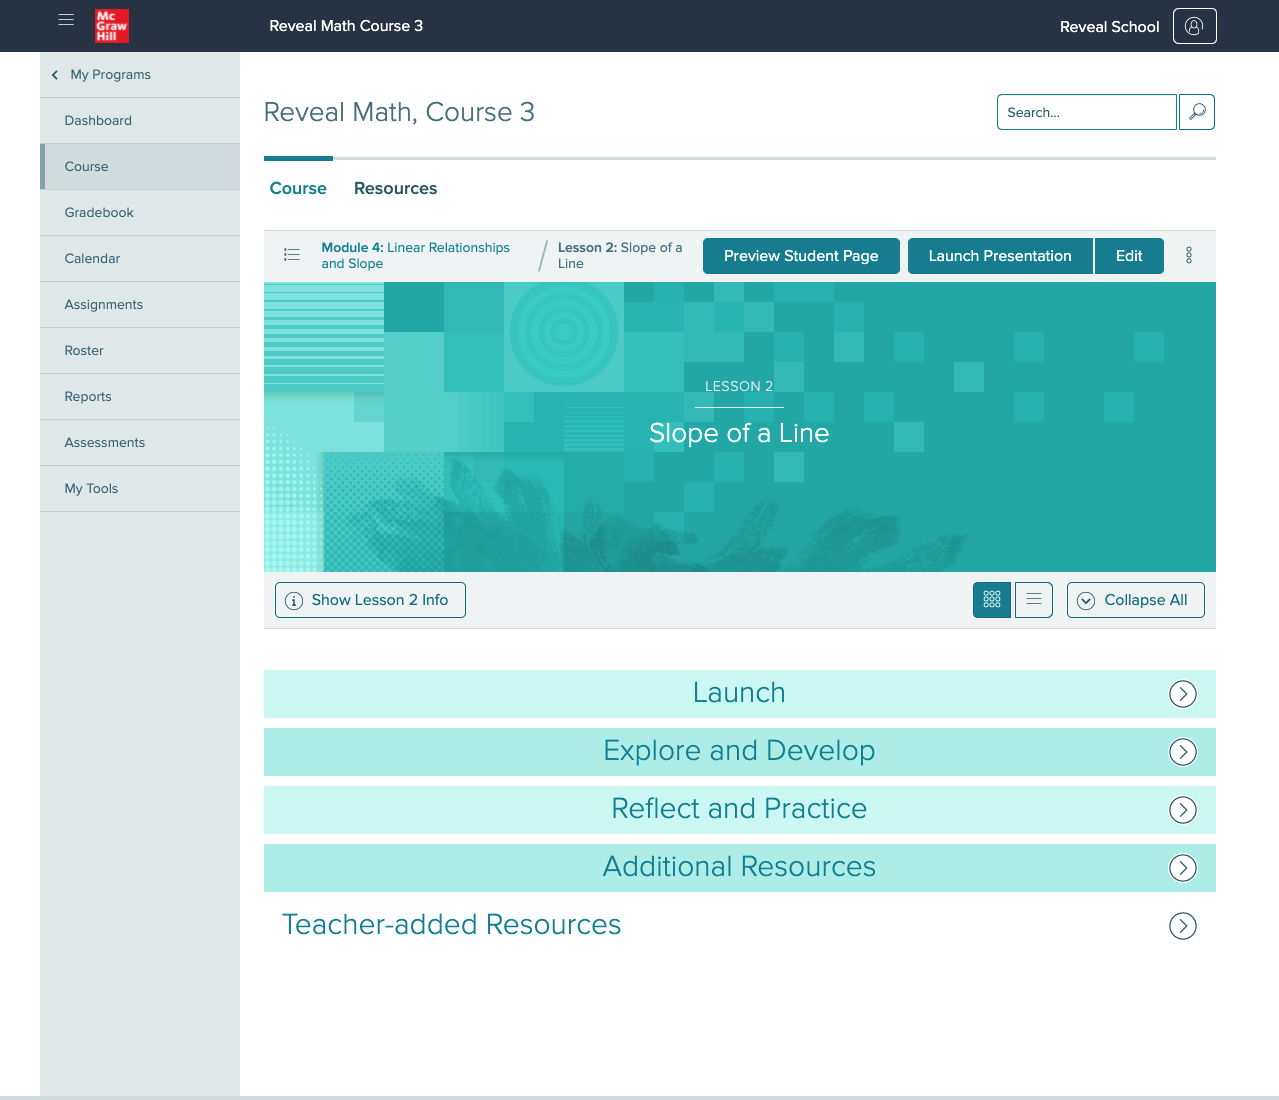Click Lesson 2 Slope of a Line breadcrumb

620,255
